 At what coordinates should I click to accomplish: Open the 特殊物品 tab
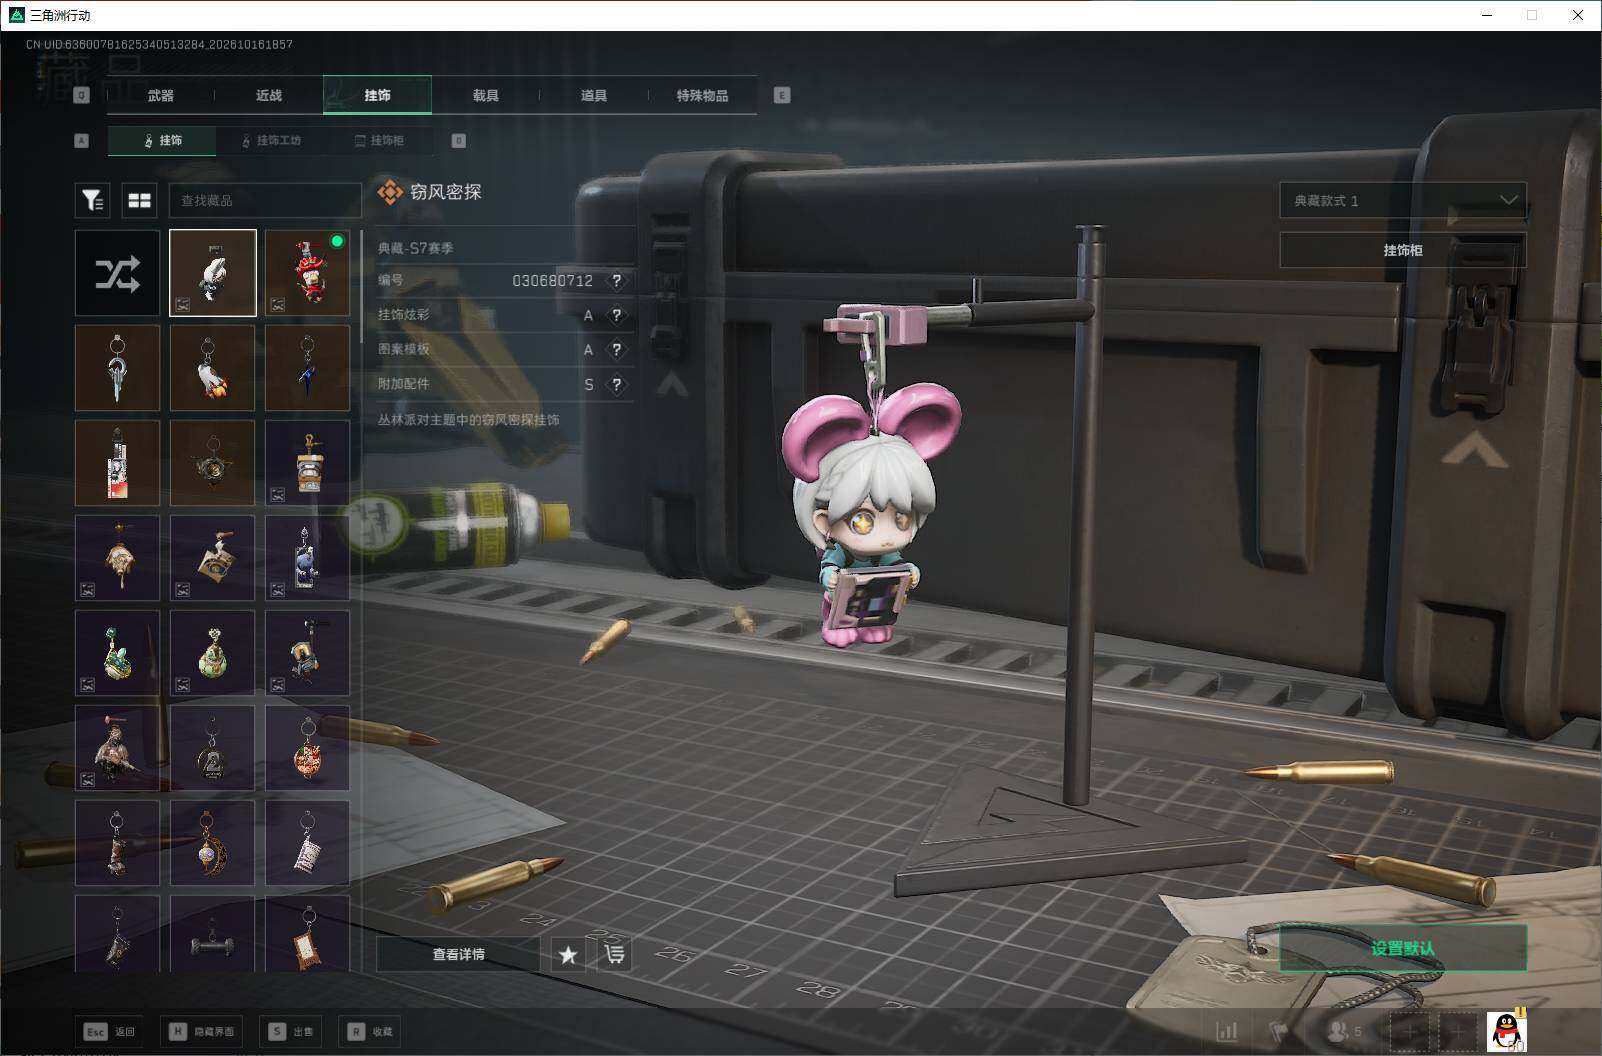(702, 95)
